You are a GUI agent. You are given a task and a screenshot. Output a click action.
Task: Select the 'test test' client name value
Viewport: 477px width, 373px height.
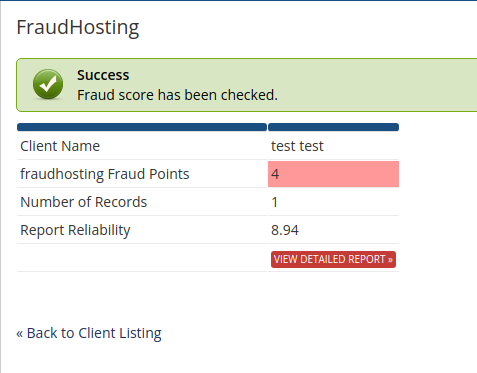point(297,146)
